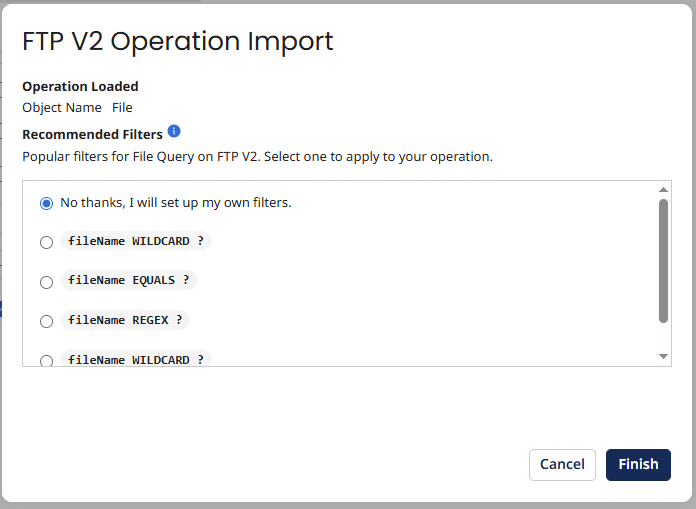Click the 'Operation Loaded' heading
The width and height of the screenshot is (696, 509).
click(x=80, y=86)
